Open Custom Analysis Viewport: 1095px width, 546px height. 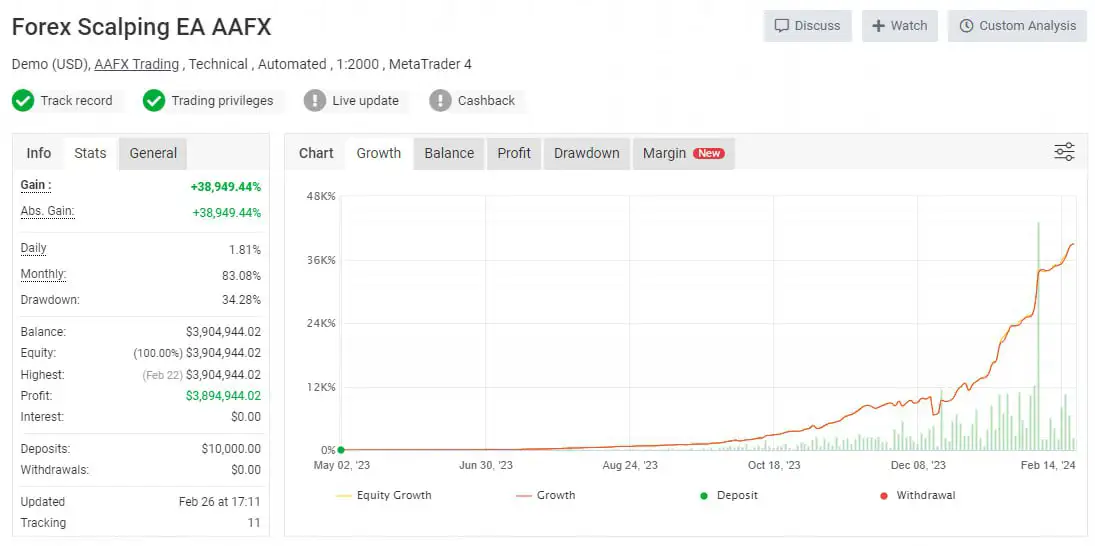point(1017,26)
